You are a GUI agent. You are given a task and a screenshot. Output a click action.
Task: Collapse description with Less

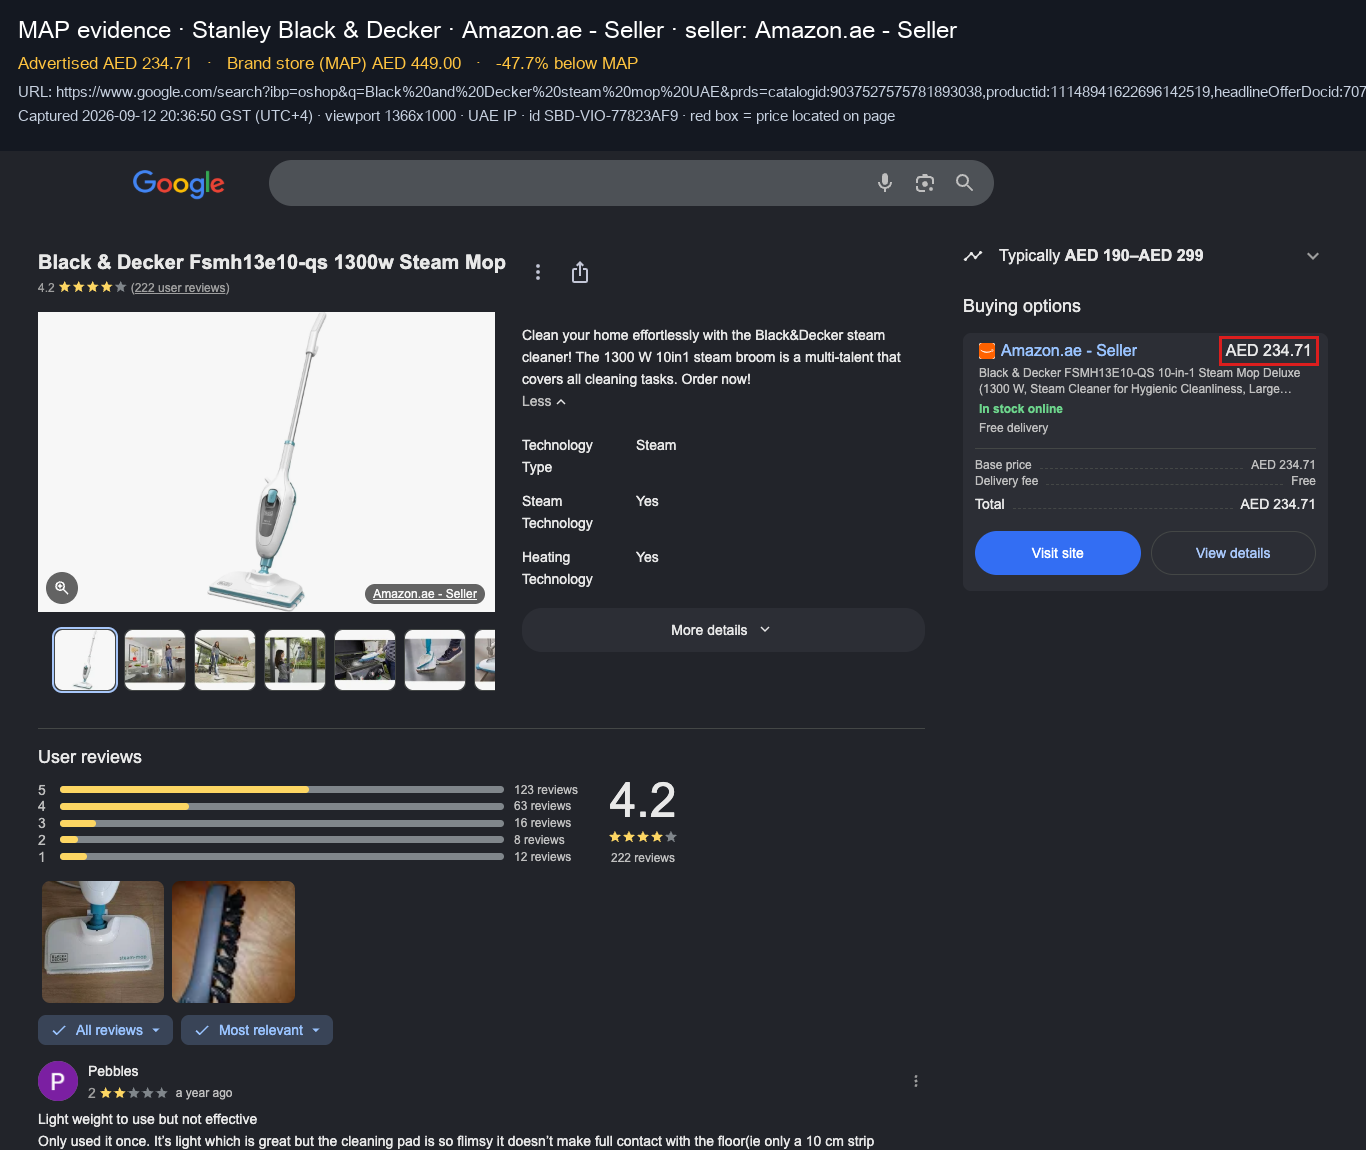coord(544,402)
